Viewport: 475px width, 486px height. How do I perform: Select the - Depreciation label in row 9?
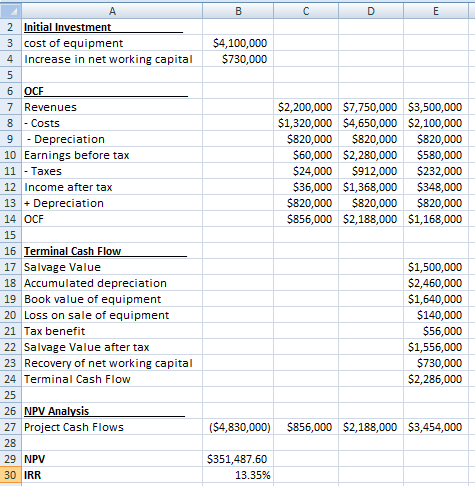(66, 139)
